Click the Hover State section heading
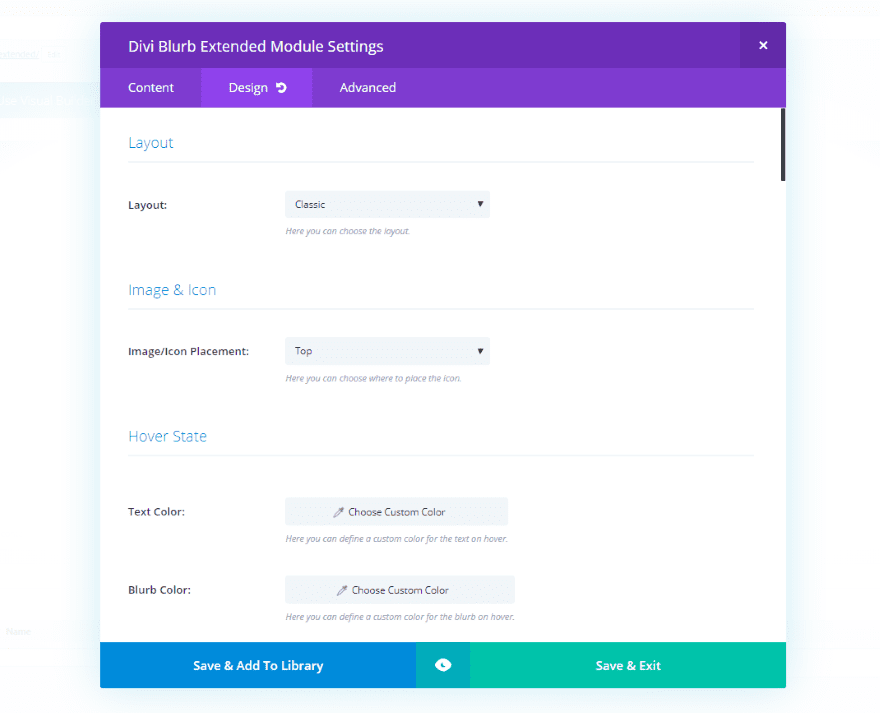880x713 pixels. [x=168, y=437]
